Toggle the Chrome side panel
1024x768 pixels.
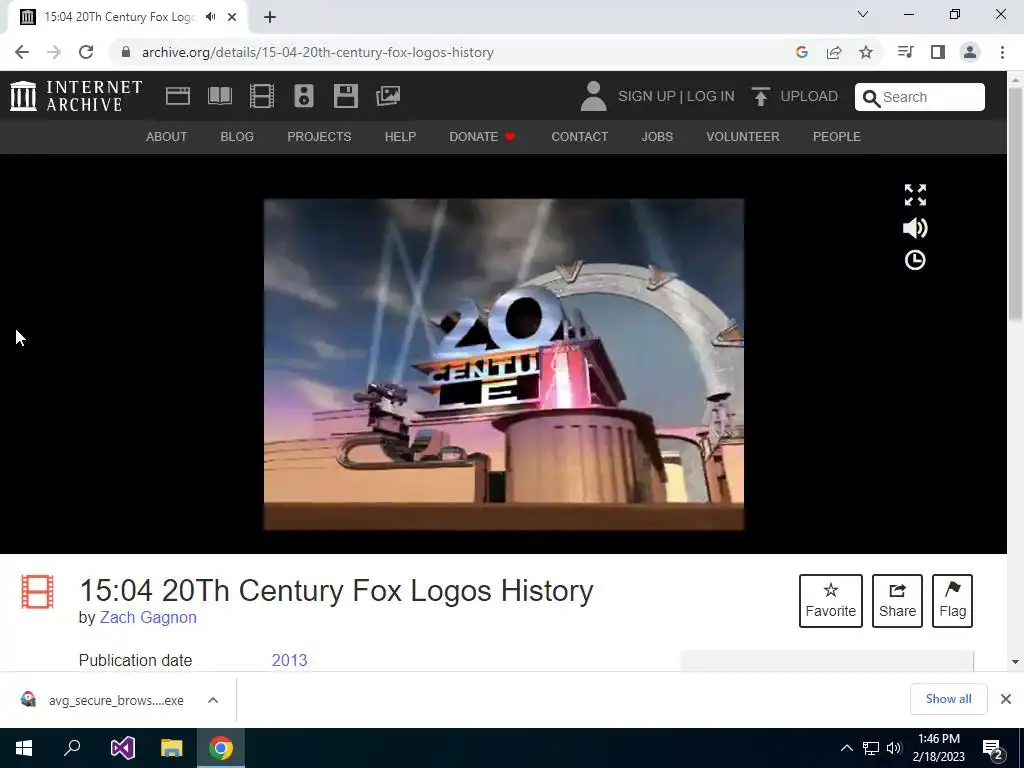coord(938,52)
